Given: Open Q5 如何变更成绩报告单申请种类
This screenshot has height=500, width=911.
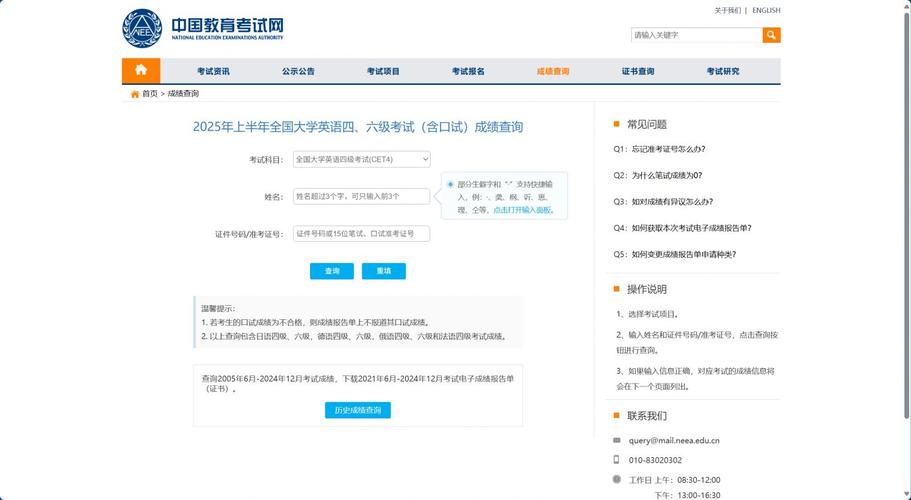Looking at the screenshot, I should tap(675, 254).
